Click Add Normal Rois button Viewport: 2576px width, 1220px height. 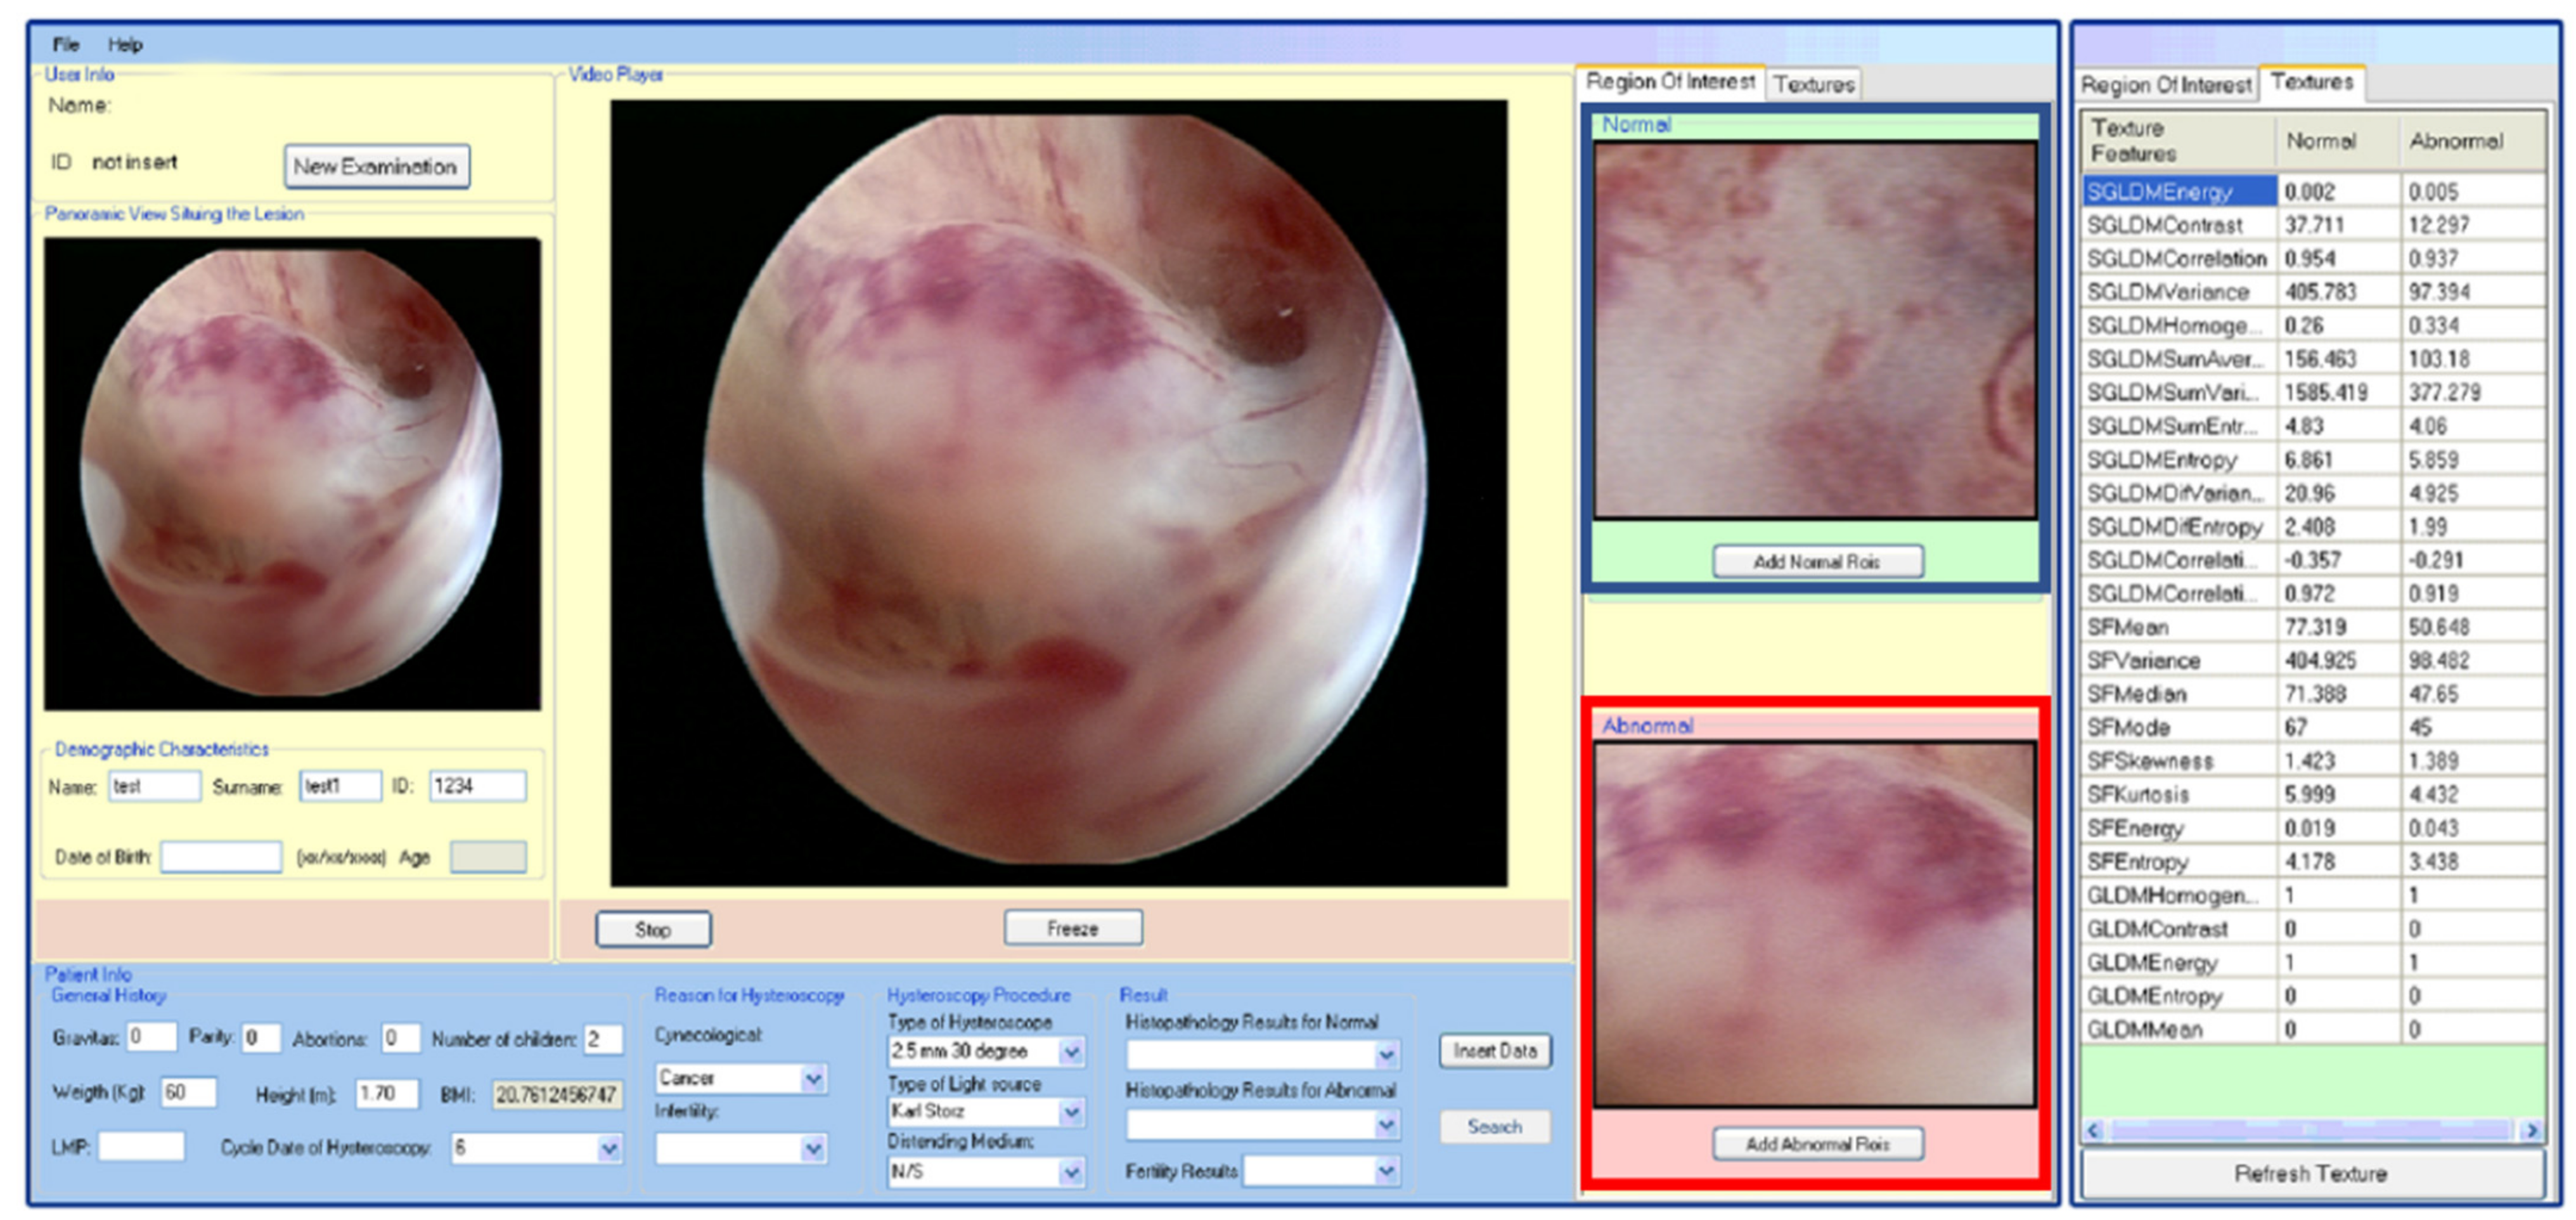point(1817,562)
